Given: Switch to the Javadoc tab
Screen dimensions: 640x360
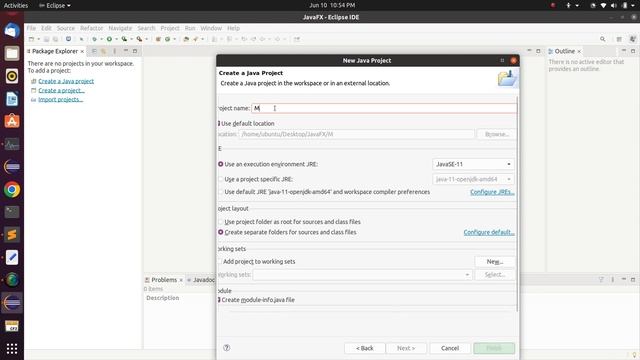Looking at the screenshot, I should point(202,280).
